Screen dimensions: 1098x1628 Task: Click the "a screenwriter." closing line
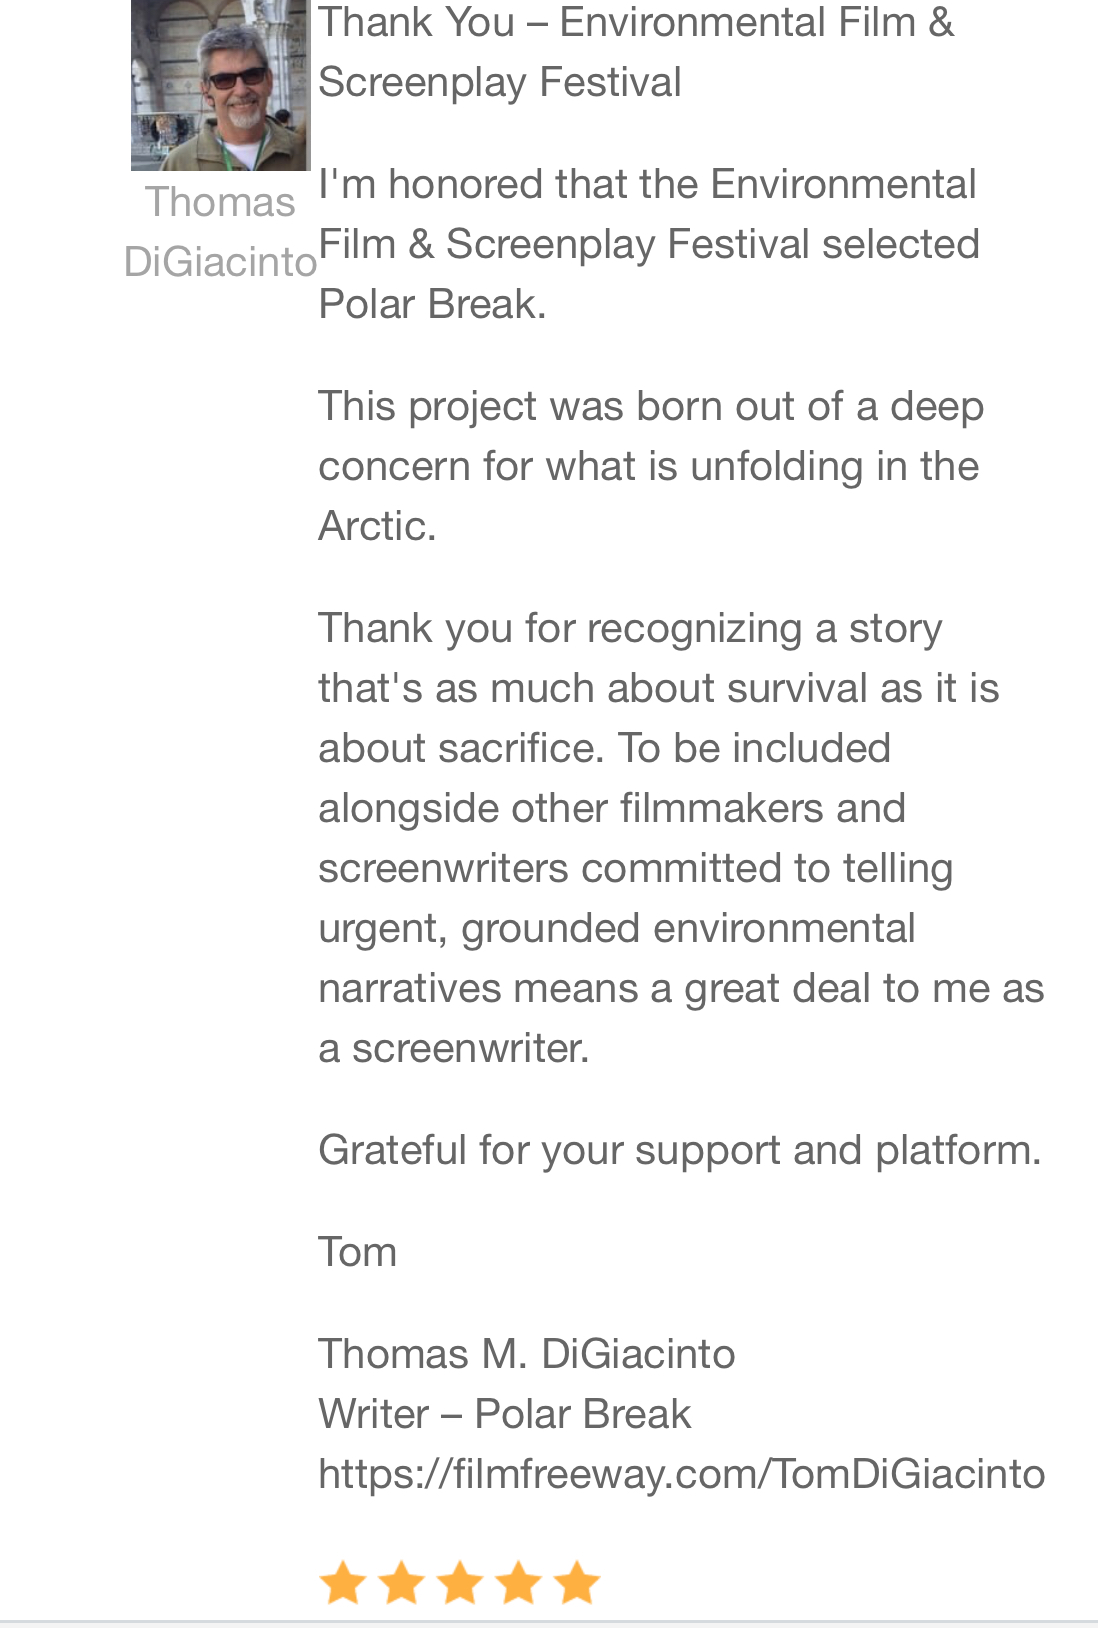tap(454, 1048)
